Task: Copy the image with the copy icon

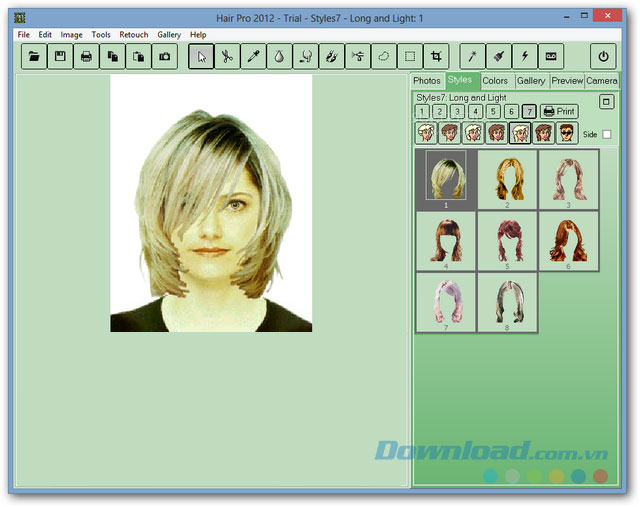Action: 112,56
